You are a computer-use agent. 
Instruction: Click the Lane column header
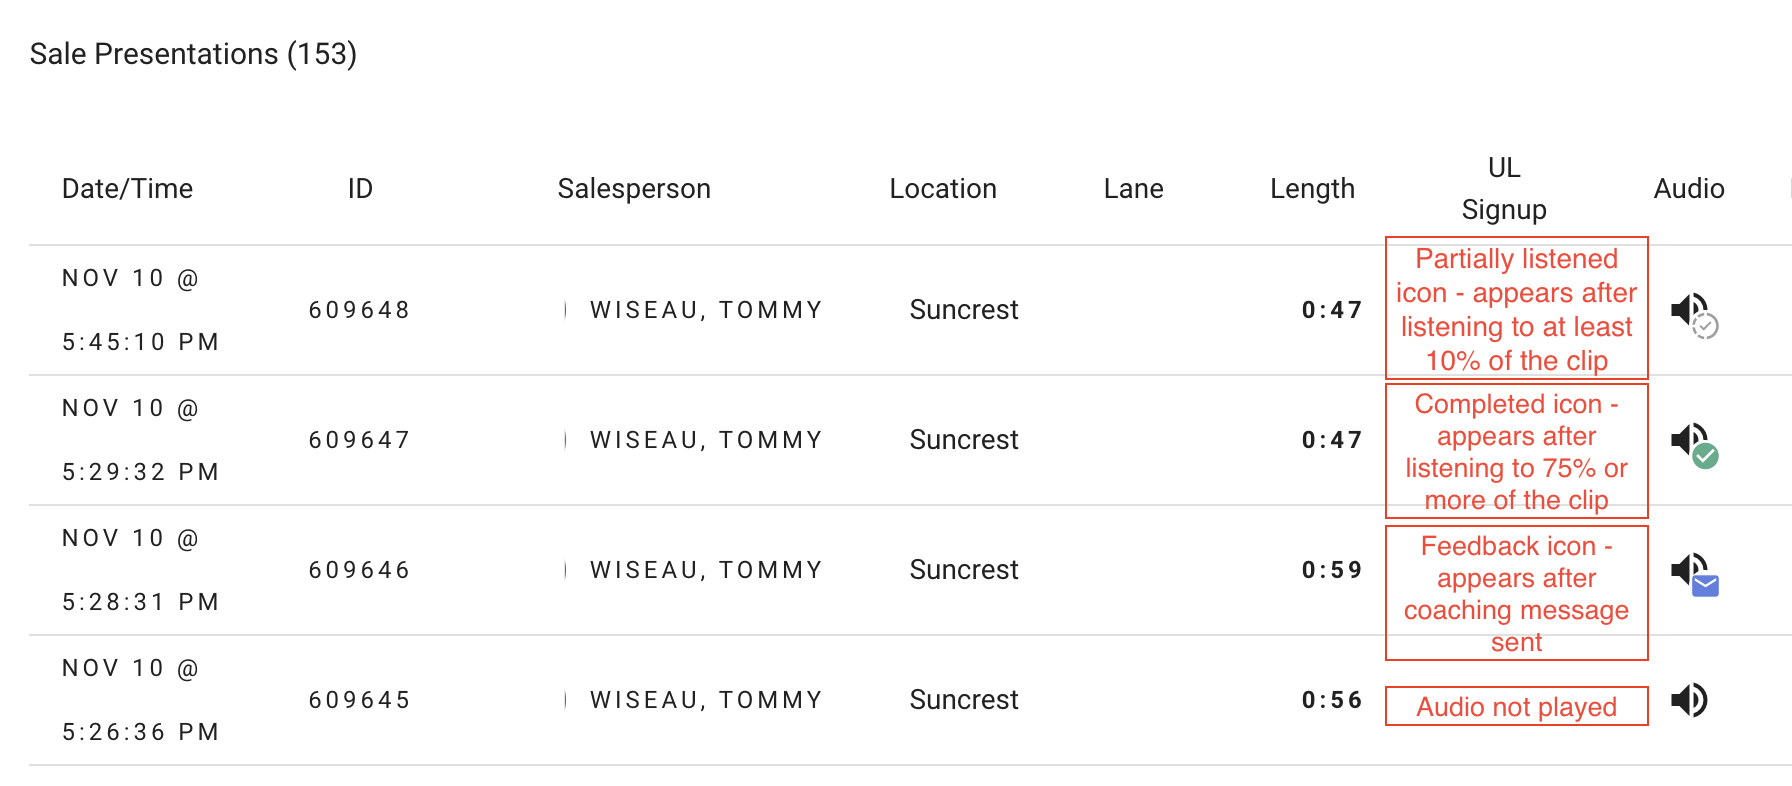[1133, 189]
